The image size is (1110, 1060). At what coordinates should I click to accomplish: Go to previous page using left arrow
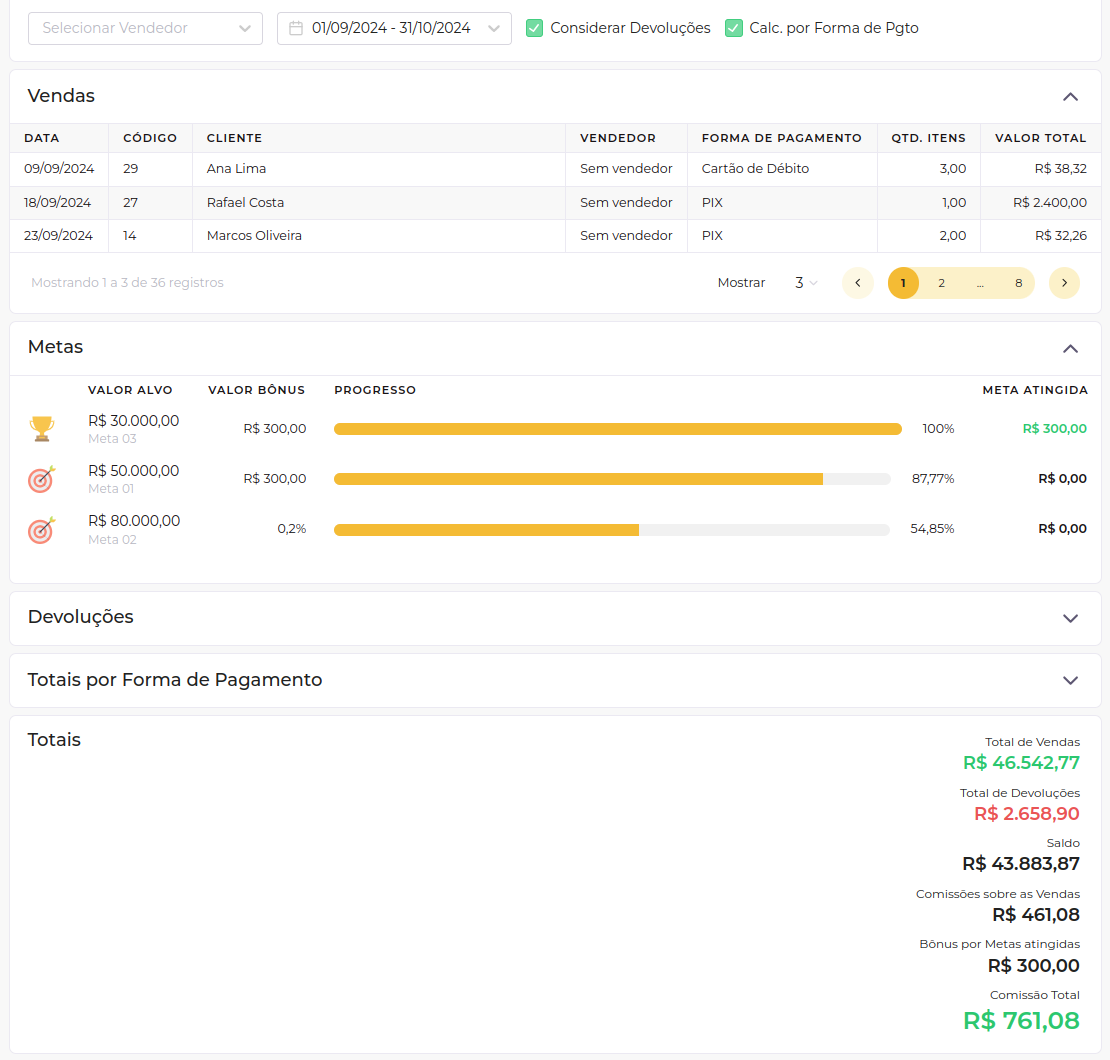pyautogui.click(x=858, y=283)
